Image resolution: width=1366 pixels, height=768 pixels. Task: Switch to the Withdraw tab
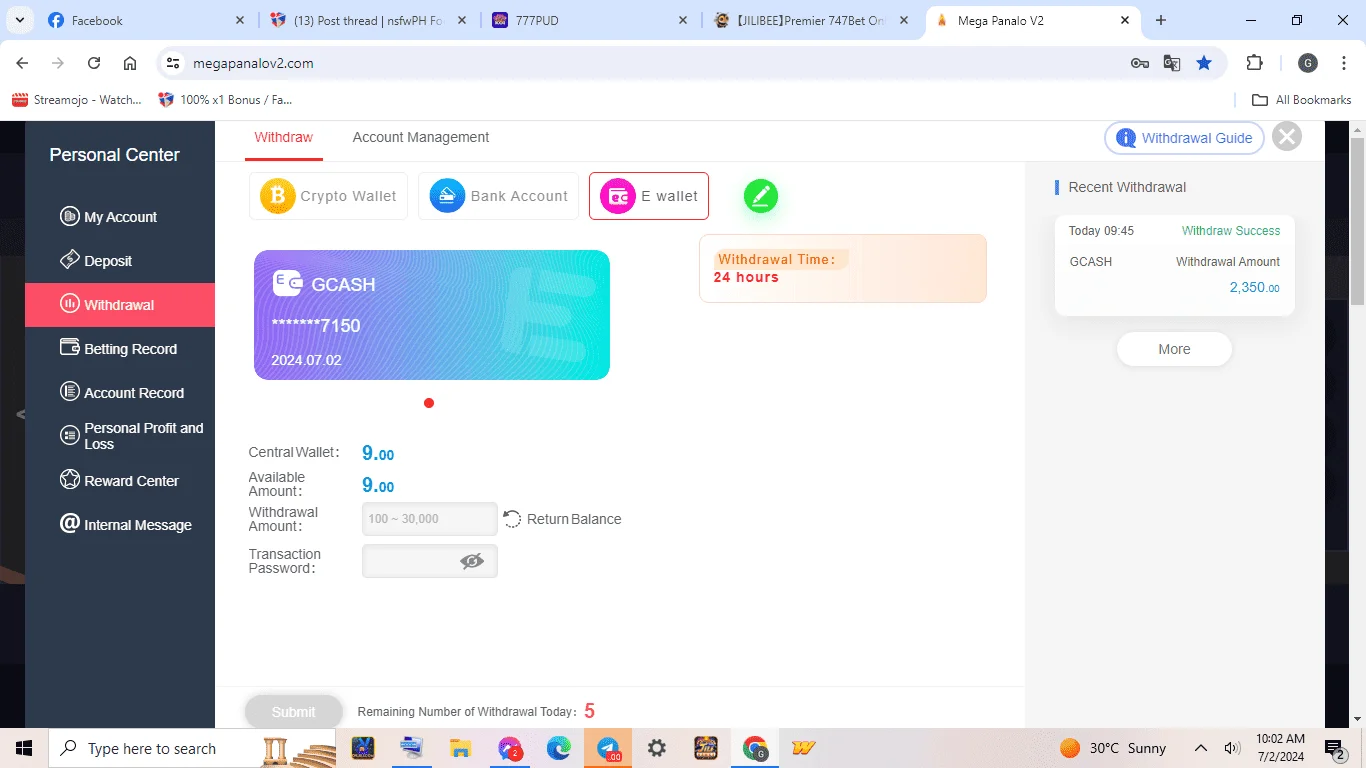coord(284,137)
